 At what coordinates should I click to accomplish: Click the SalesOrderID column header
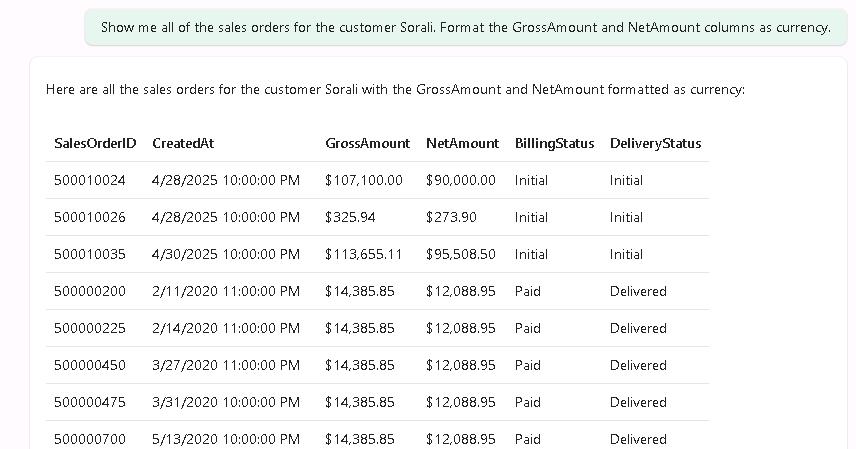[95, 143]
